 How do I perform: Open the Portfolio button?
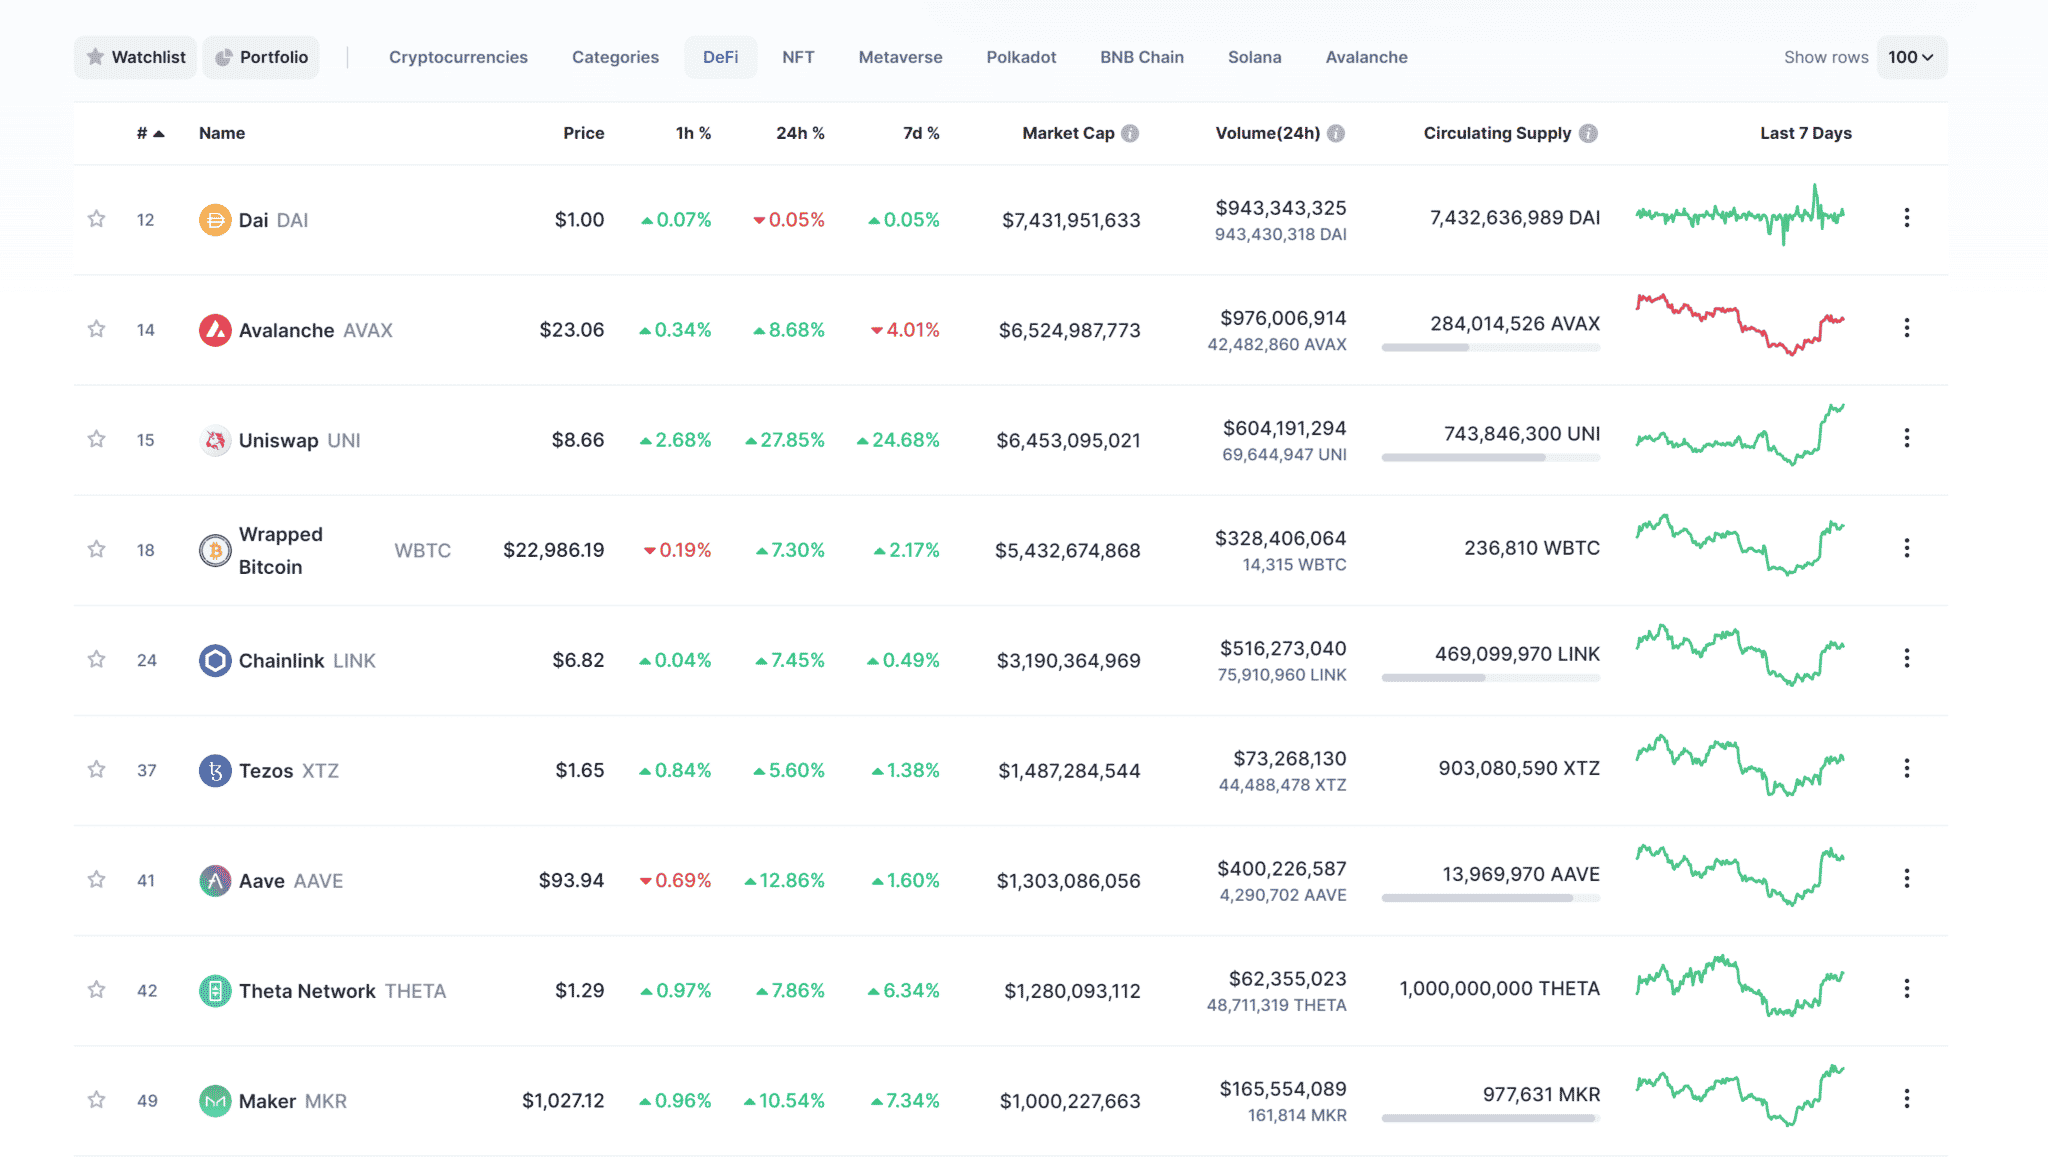coord(262,57)
